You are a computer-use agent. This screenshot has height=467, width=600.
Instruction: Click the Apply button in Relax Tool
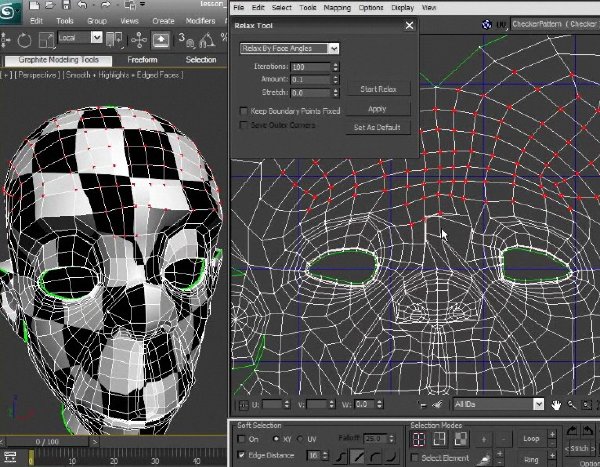tap(377, 109)
